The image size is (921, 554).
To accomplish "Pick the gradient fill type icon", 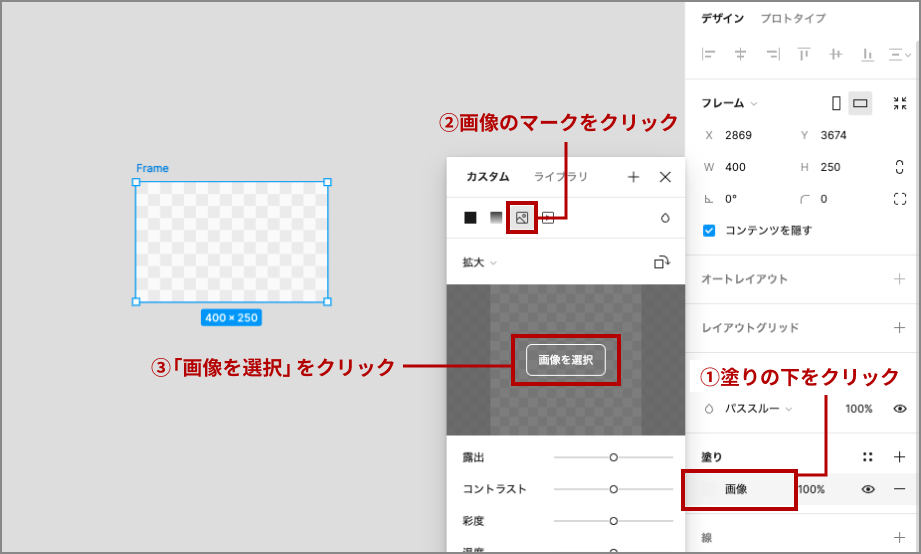I will (496, 217).
